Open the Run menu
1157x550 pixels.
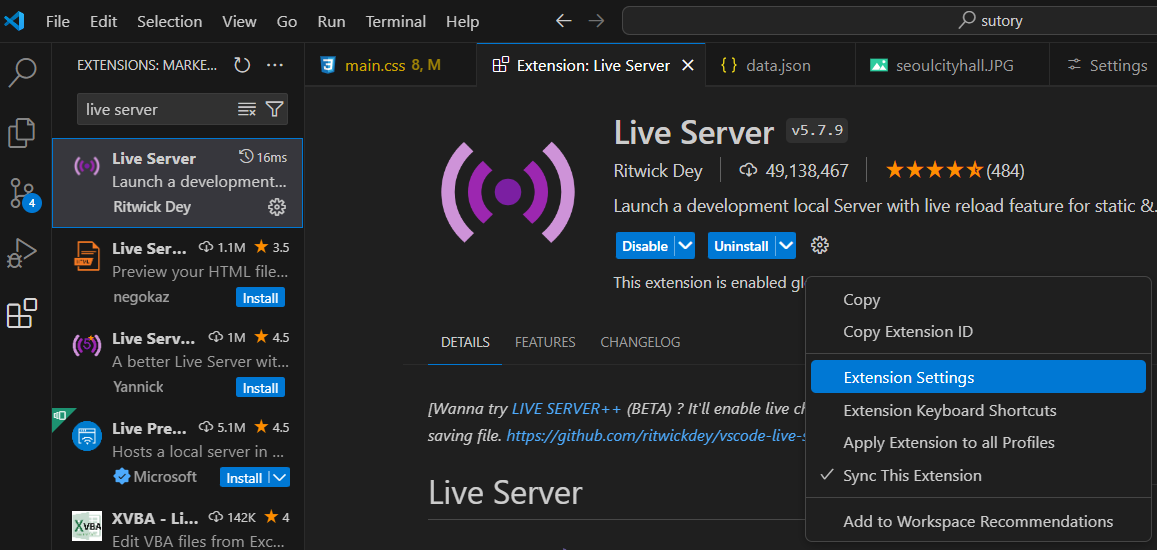pos(331,21)
